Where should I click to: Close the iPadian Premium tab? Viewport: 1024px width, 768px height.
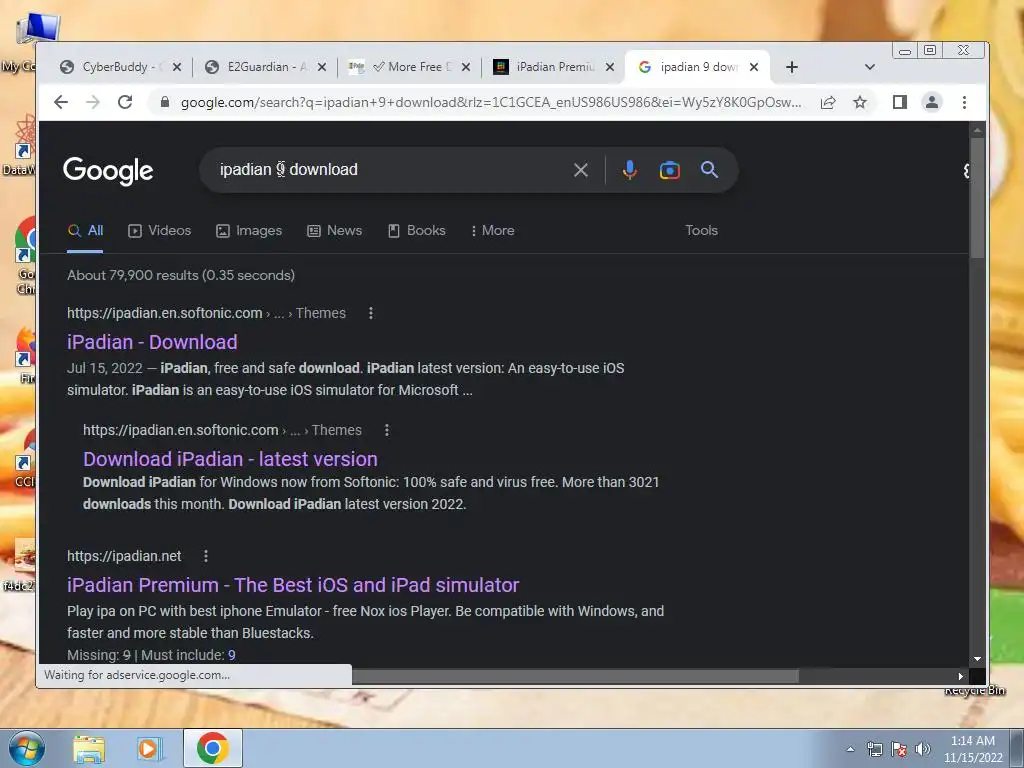tap(609, 67)
